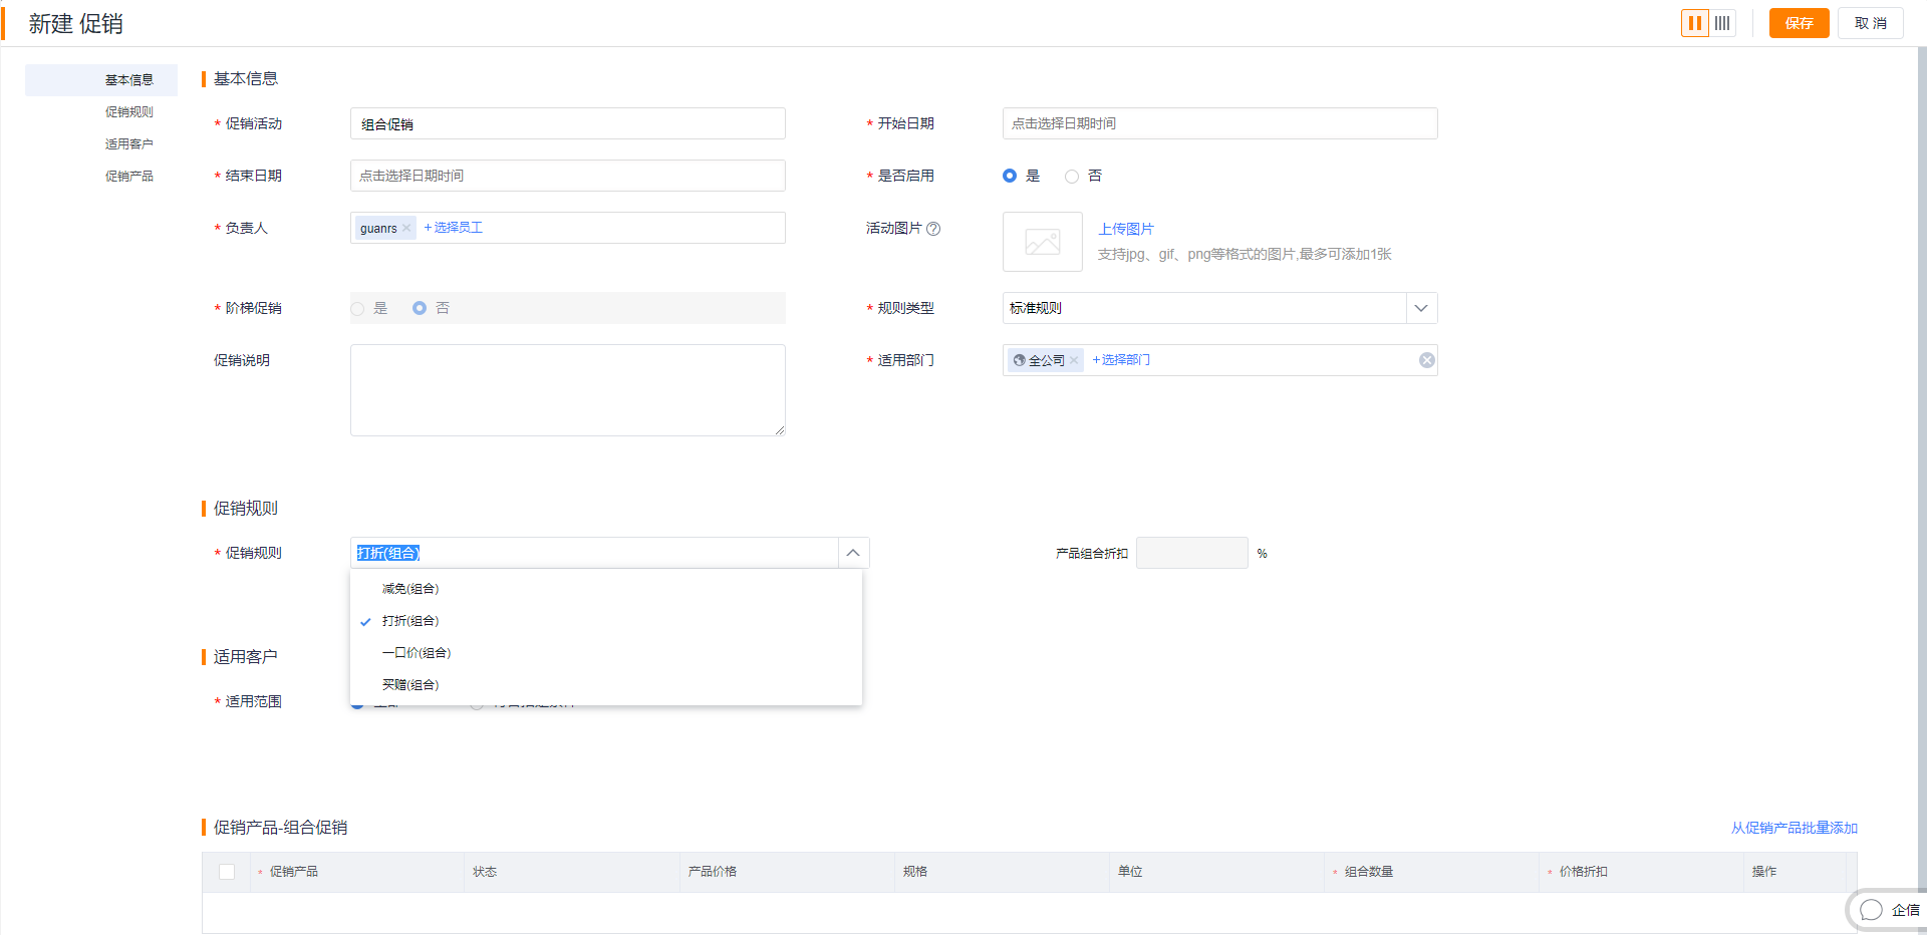1927x935 pixels.
Task: Go to 促销规则 section in sidebar
Action: [129, 112]
